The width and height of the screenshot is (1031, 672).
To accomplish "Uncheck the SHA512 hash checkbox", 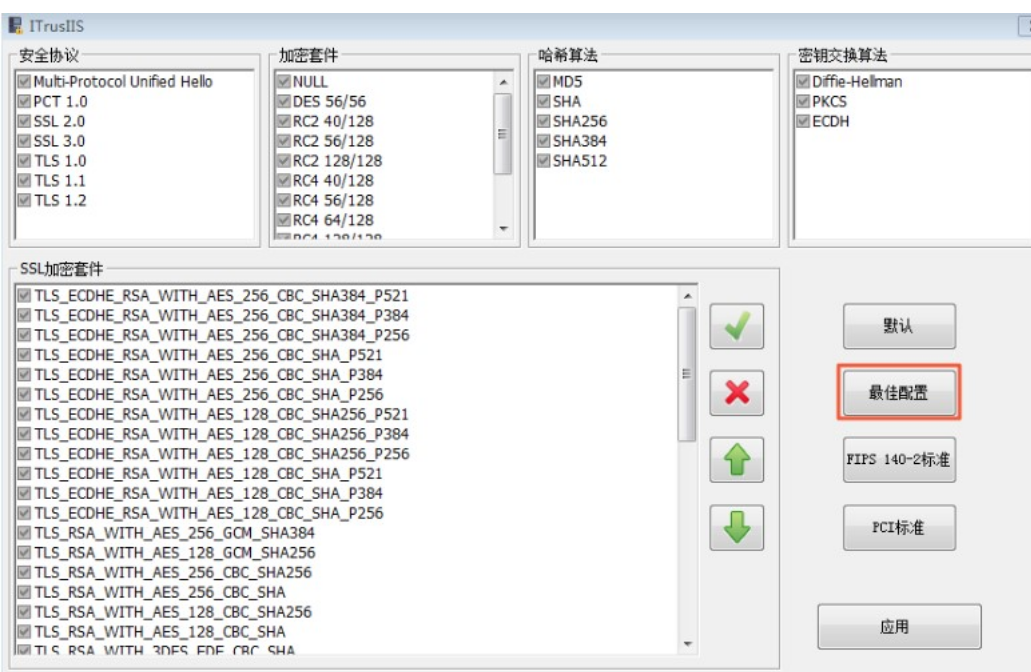I will pyautogui.click(x=544, y=161).
